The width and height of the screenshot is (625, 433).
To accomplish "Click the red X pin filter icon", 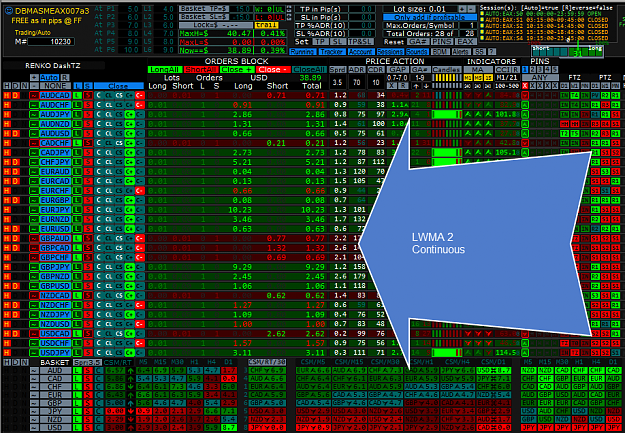I will click(525, 86).
